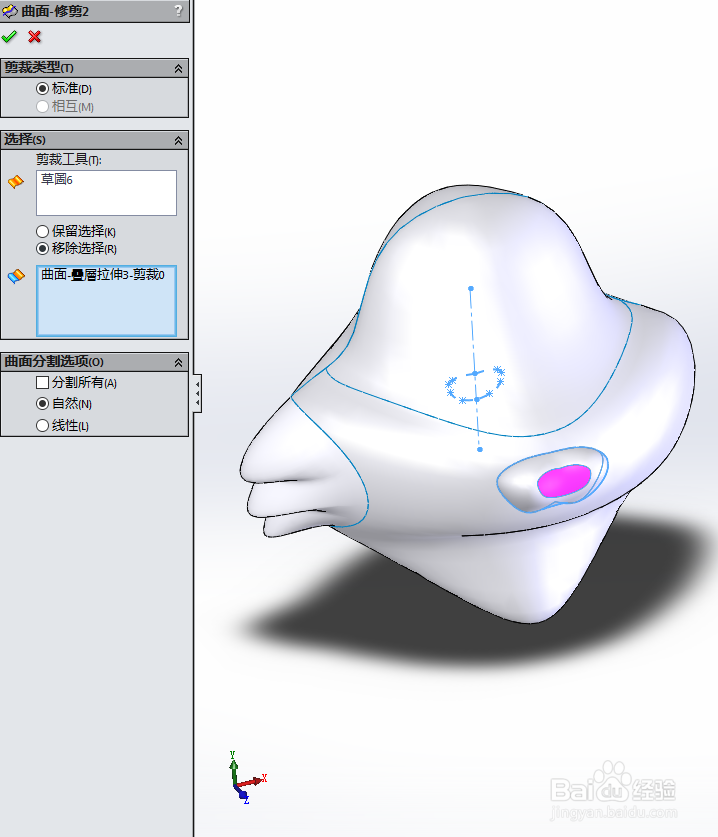The height and width of the screenshot is (837, 718).
Task: Select the 相互 trim type radio button
Action: 42,107
